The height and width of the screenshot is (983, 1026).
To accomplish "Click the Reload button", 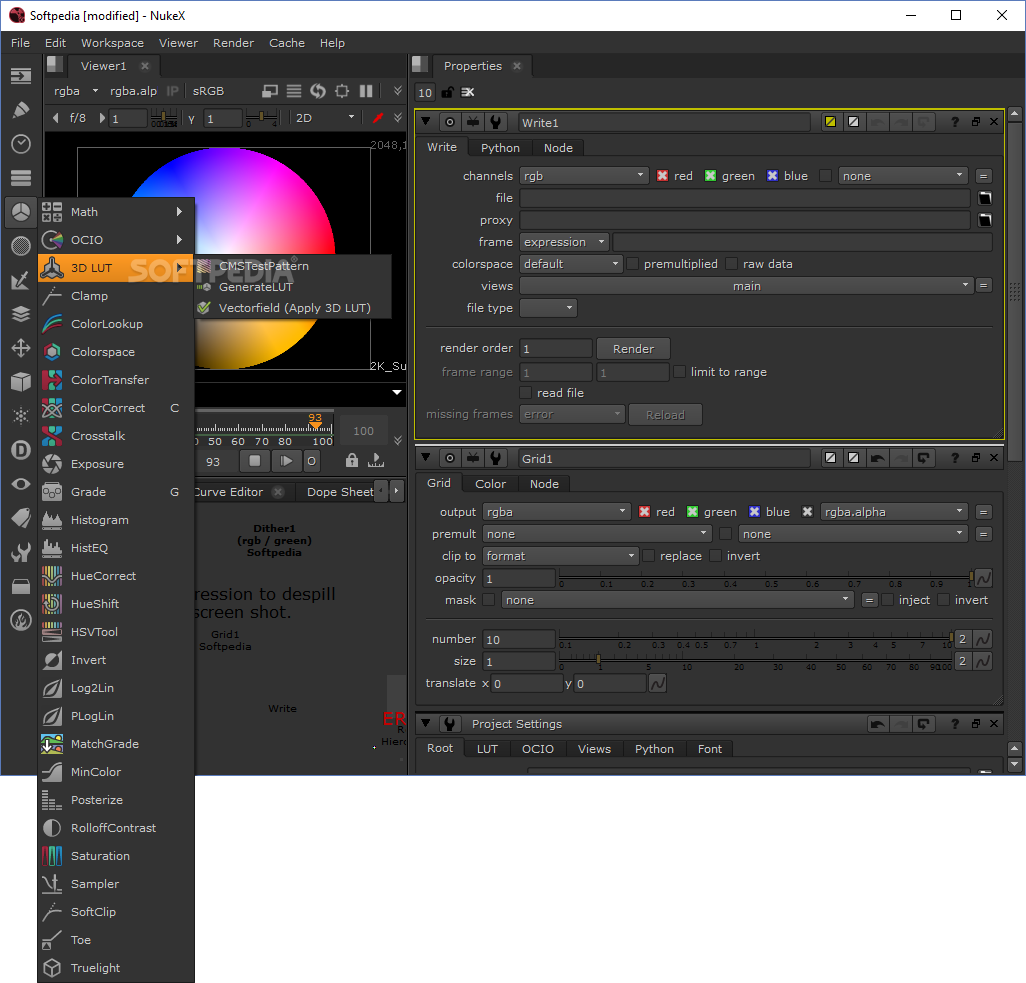I will (665, 415).
